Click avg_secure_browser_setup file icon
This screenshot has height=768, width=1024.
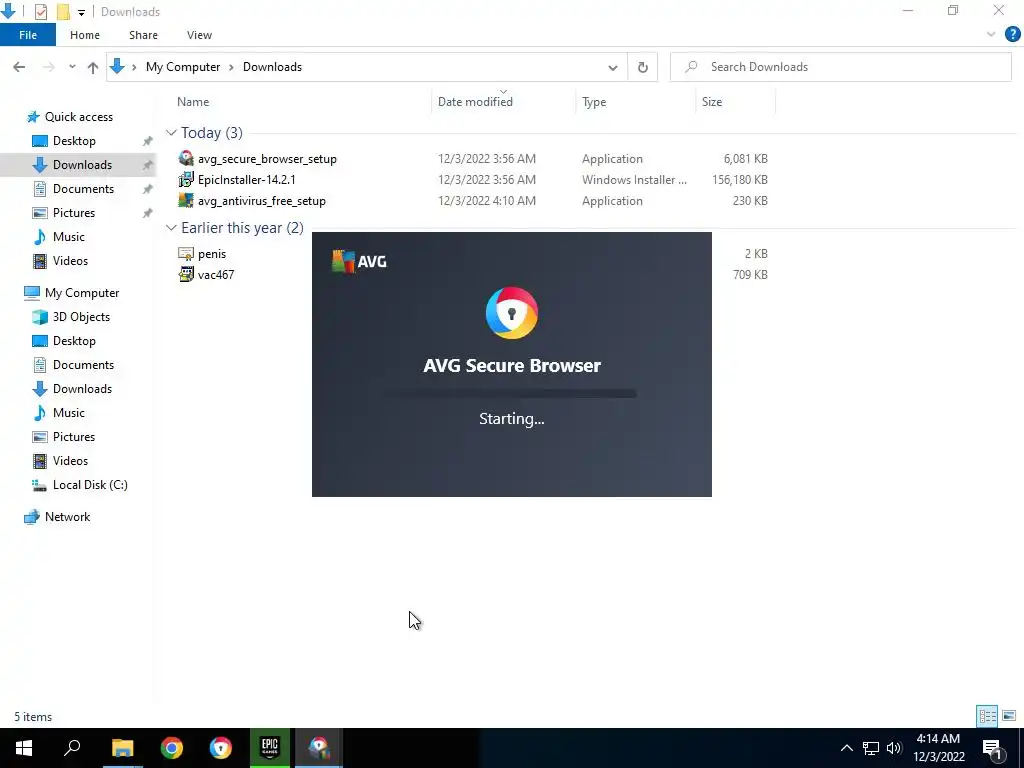pos(186,158)
